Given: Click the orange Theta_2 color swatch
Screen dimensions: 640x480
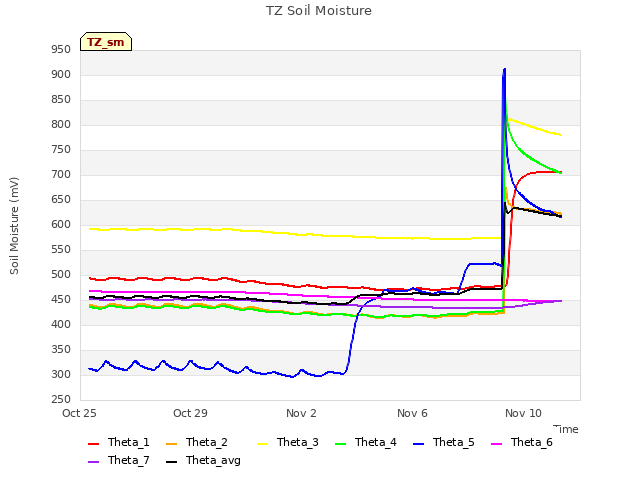Looking at the screenshot, I should (171, 444).
